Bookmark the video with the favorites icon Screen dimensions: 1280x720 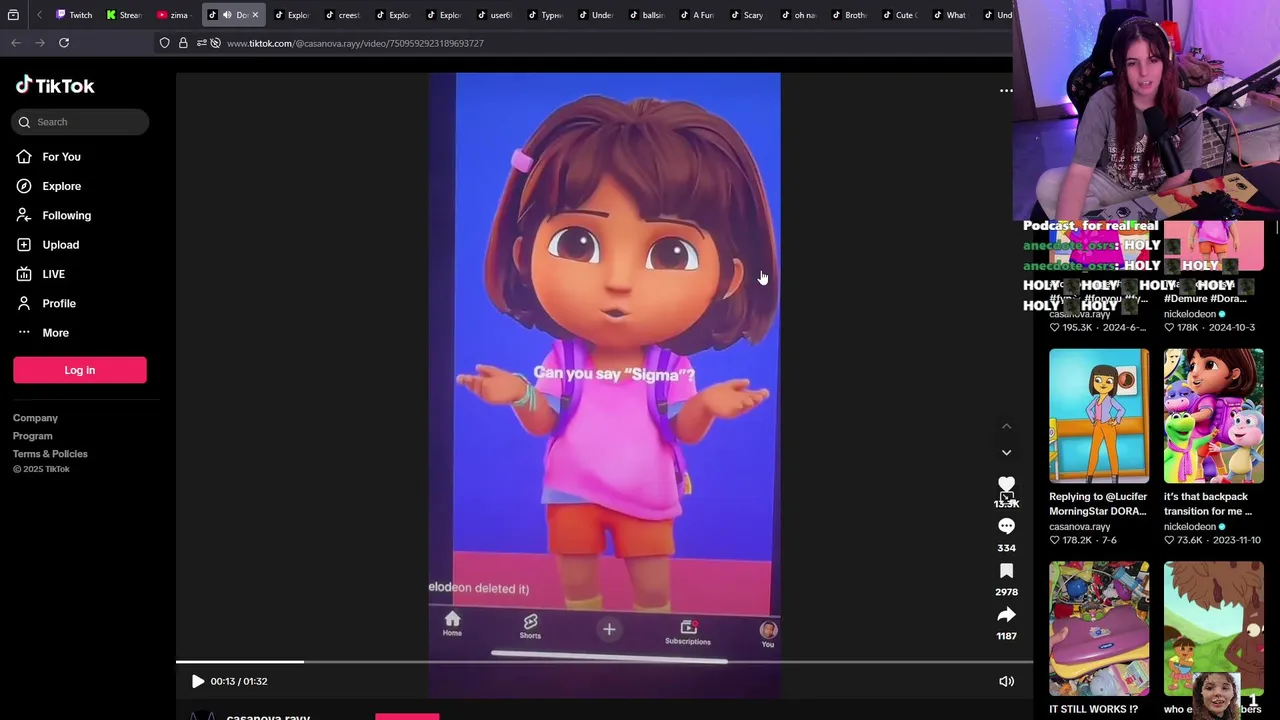(1006, 570)
